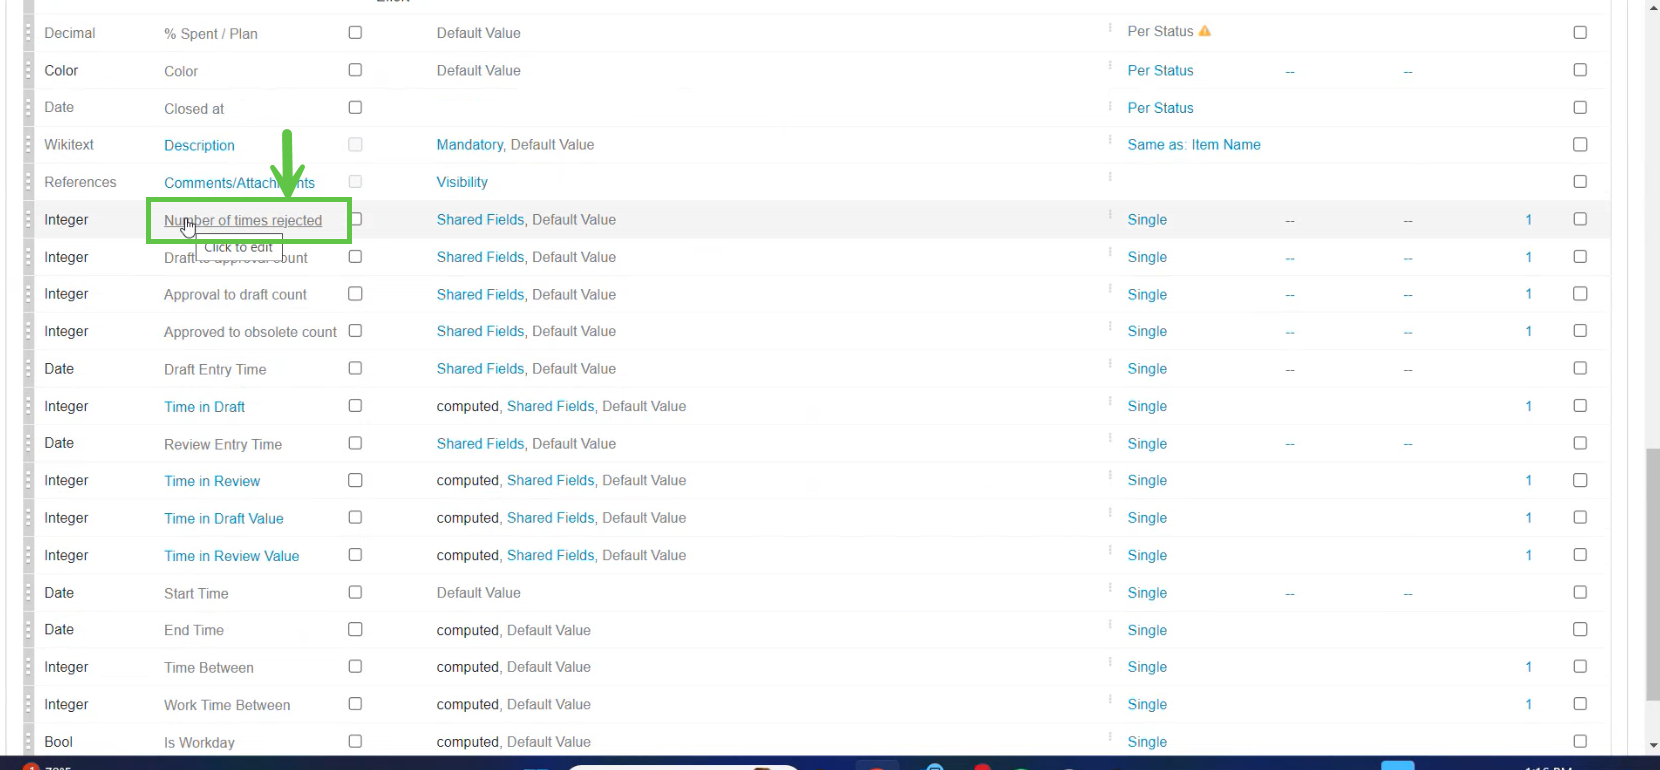Open Shared Fields in the Draft Entry Time row

tap(480, 369)
